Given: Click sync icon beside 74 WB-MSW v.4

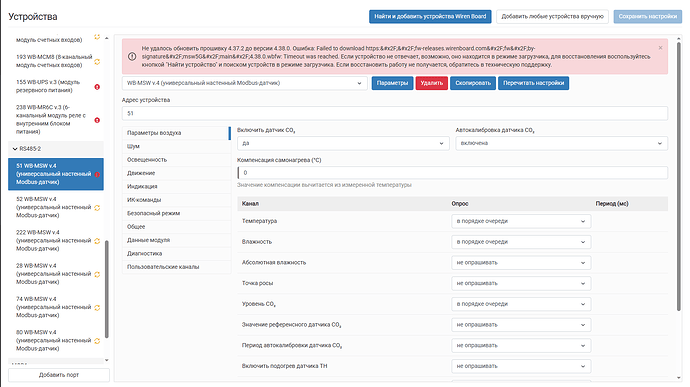Looking at the screenshot, I should point(97,307).
